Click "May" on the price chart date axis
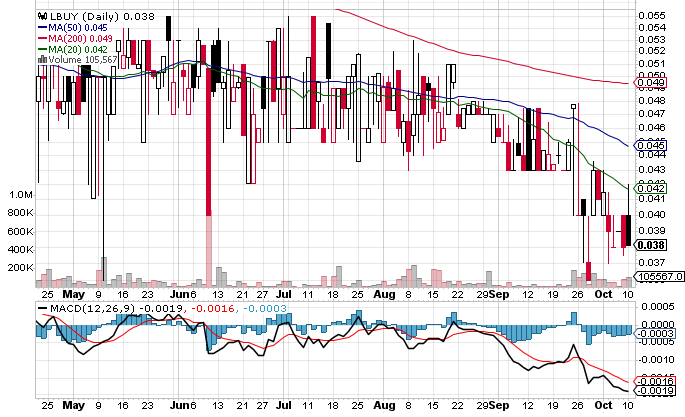Viewport: 685px width, 417px height. pyautogui.click(x=73, y=294)
